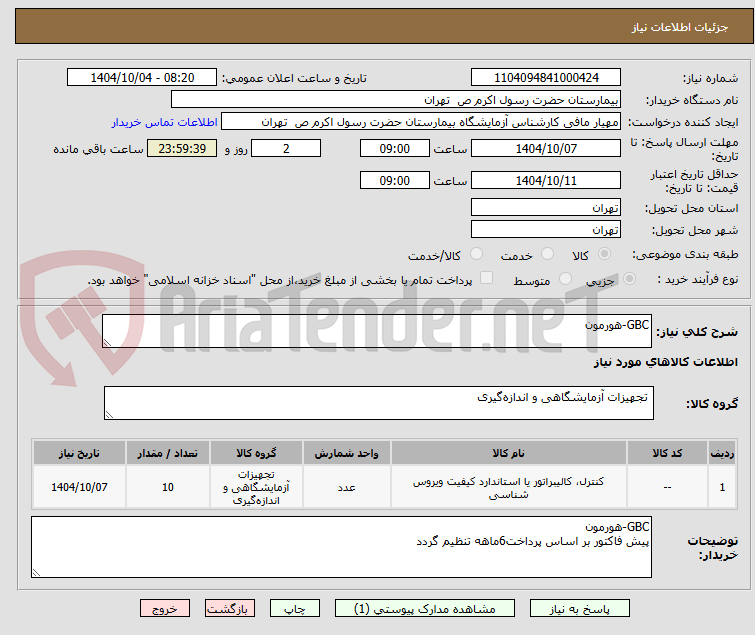
Task: Click the پاسخ به نیاز button
Action: (x=580, y=608)
